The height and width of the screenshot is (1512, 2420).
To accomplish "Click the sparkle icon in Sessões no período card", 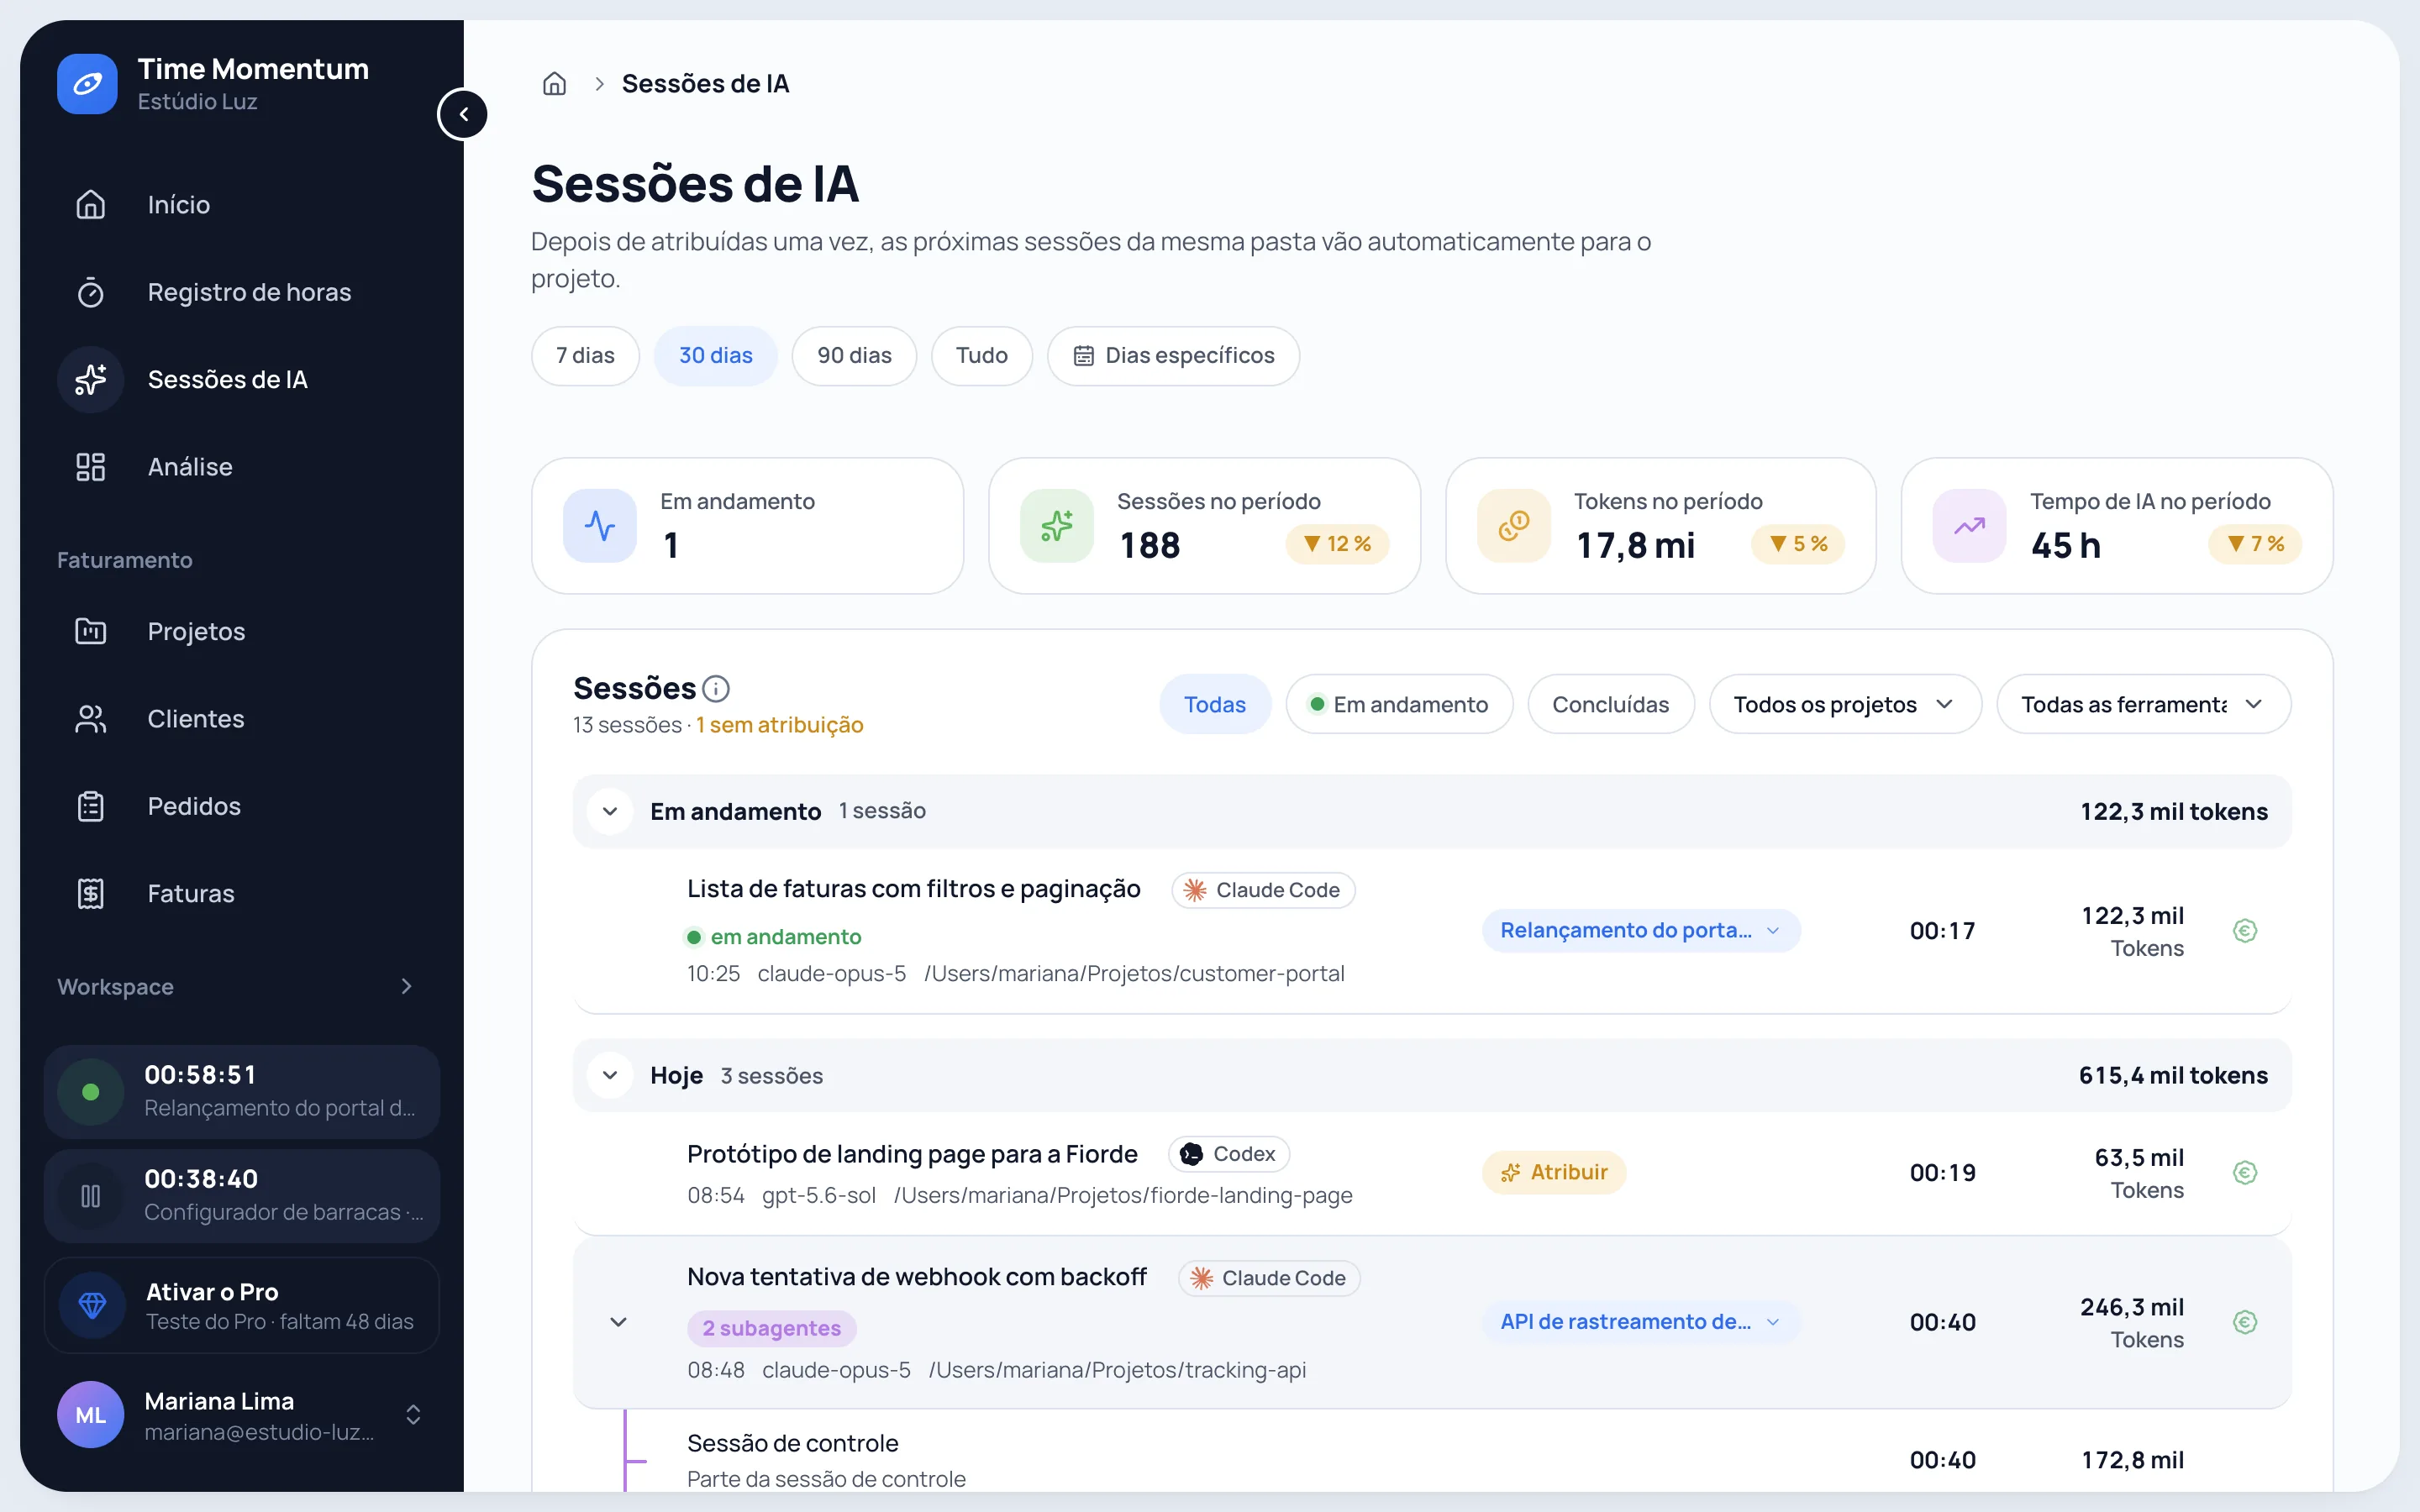I will (1057, 526).
